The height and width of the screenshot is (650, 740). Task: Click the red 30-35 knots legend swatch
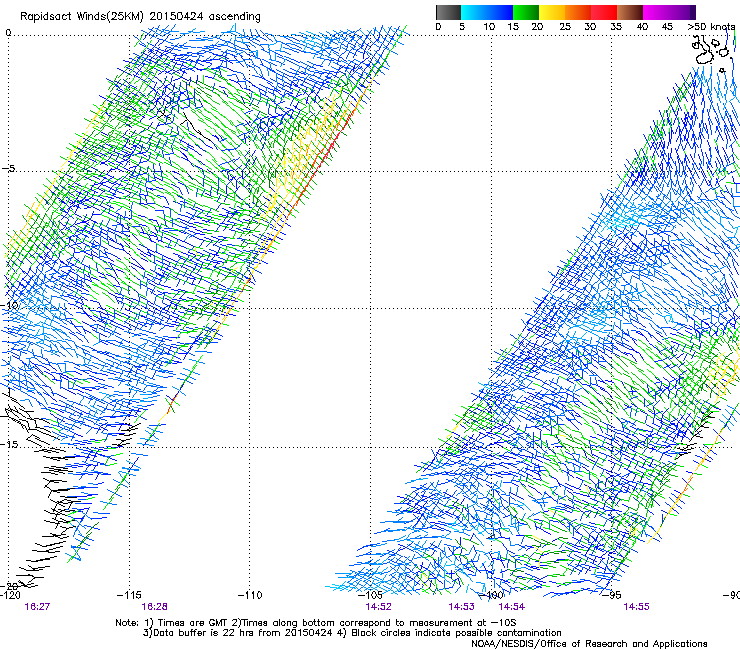click(x=604, y=12)
